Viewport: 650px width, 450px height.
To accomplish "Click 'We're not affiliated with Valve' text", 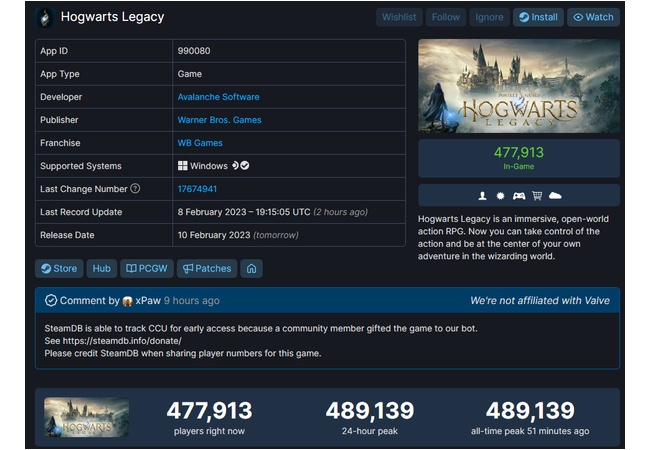I will coord(540,300).
